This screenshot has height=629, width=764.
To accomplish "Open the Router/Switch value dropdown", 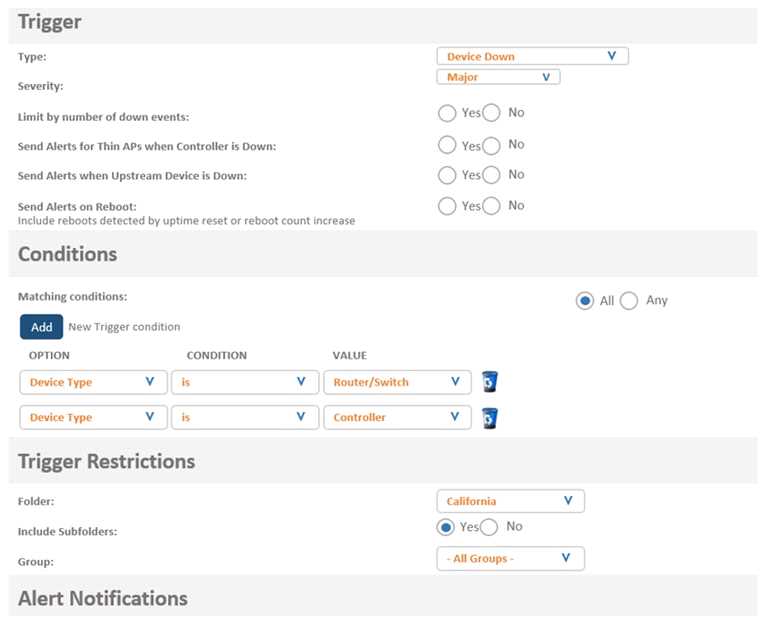I will [396, 382].
